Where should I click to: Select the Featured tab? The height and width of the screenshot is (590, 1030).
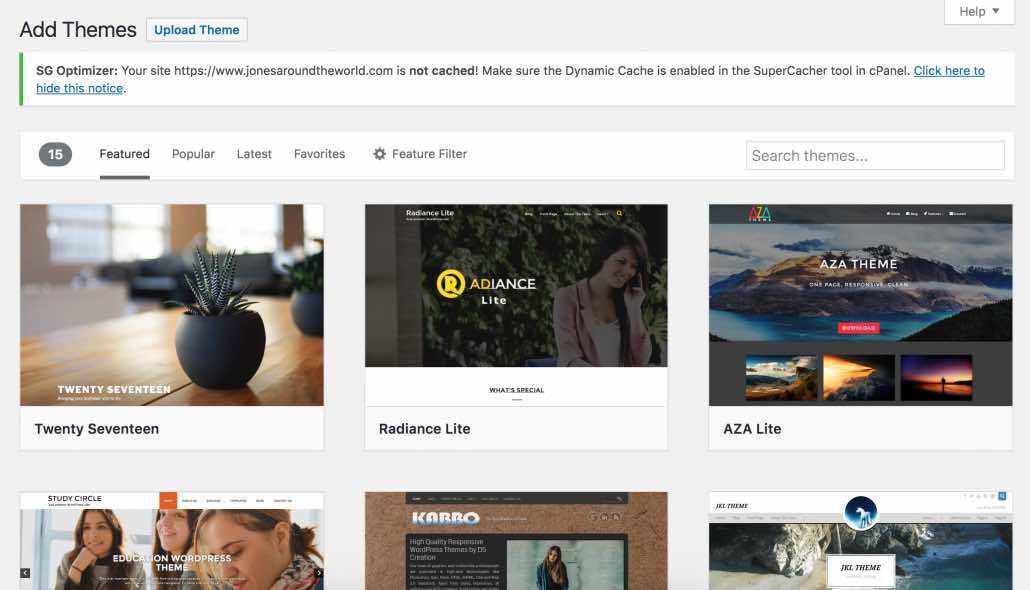tap(125, 154)
